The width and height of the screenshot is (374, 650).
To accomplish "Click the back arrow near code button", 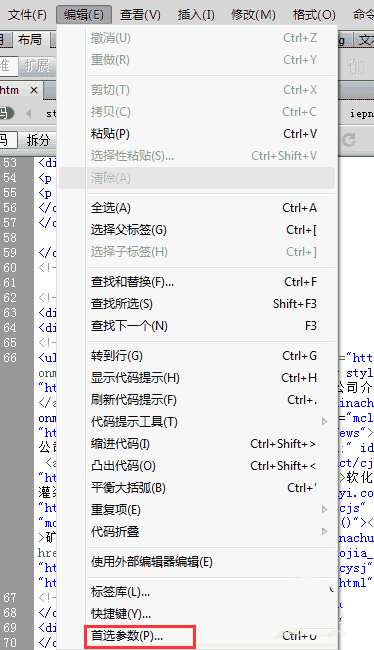I will [29, 113].
